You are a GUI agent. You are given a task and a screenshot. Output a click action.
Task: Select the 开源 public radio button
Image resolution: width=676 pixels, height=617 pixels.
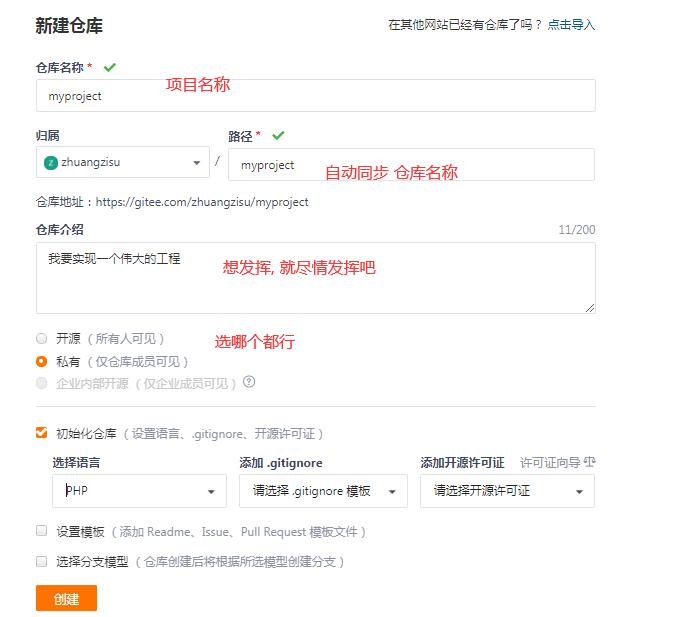click(41, 339)
